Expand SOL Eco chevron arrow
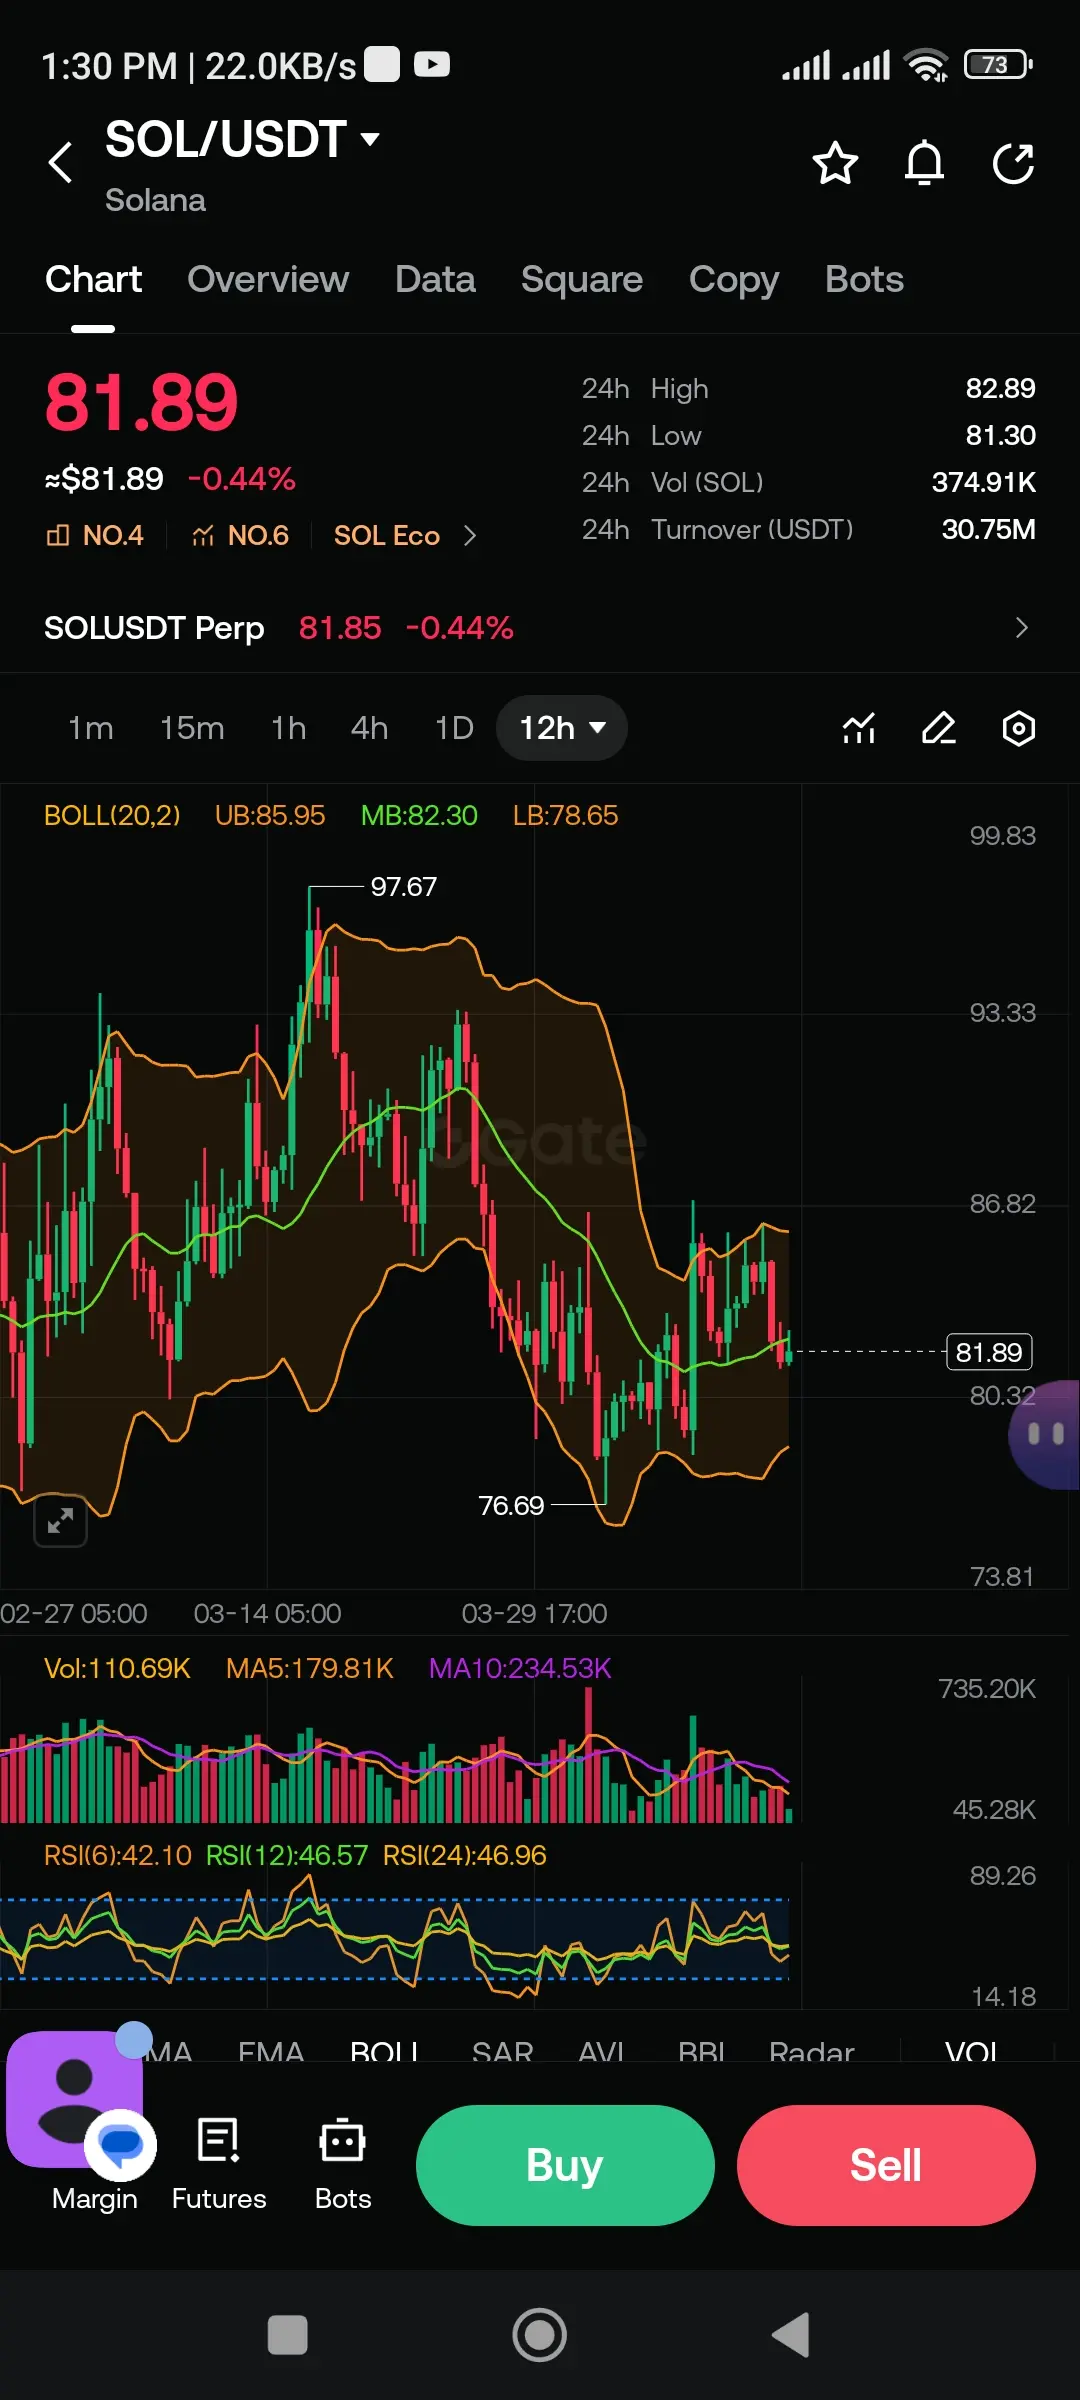1080x2400 pixels. click(470, 536)
